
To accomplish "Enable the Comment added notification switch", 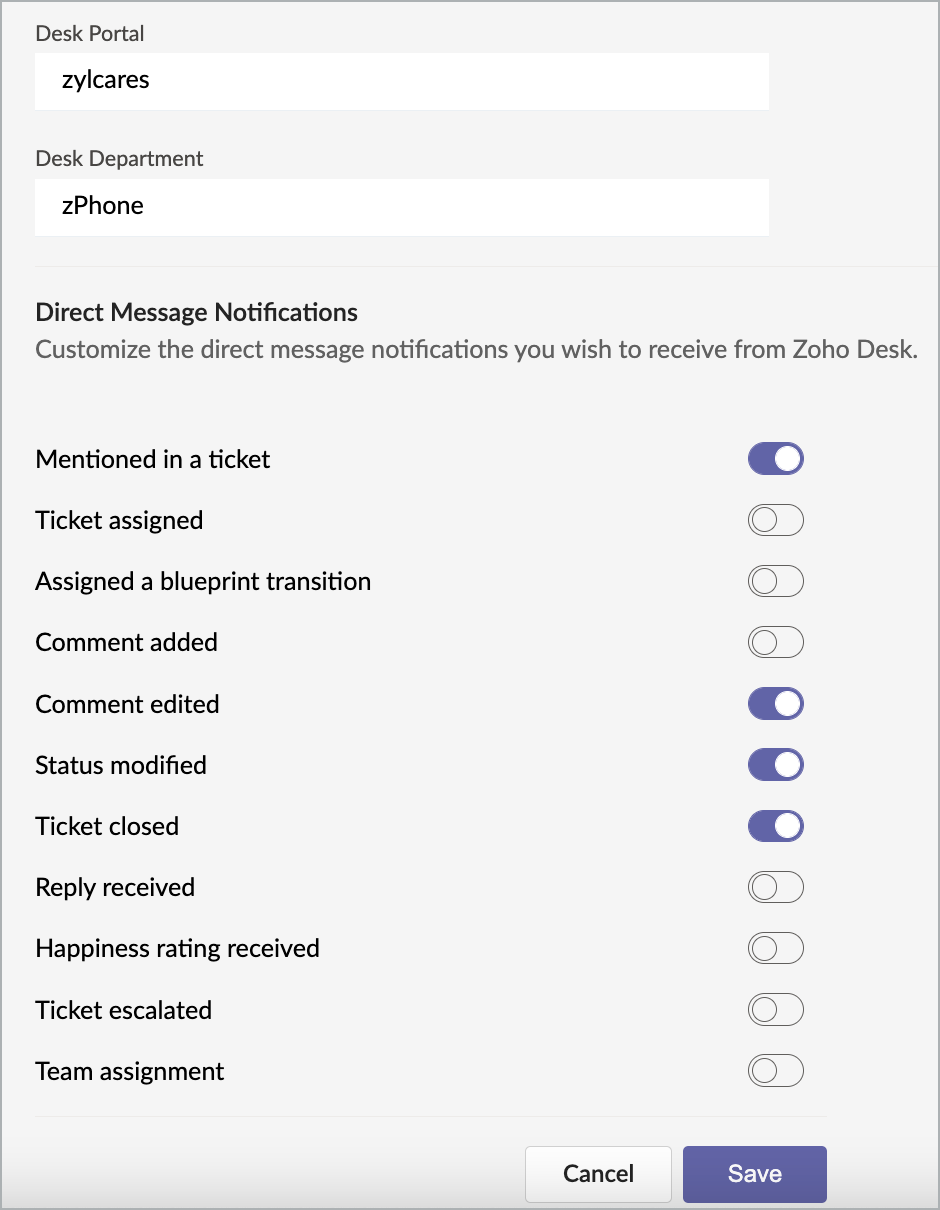I will click(x=776, y=643).
